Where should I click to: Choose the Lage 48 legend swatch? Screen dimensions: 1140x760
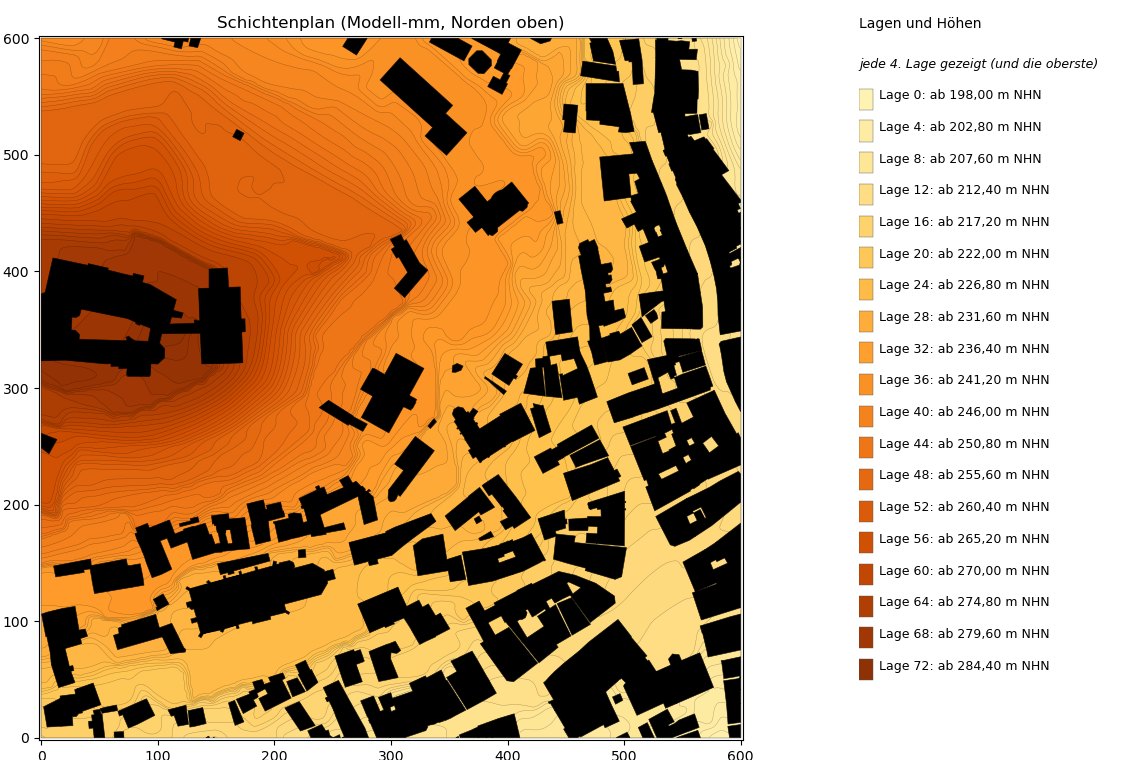[866, 479]
